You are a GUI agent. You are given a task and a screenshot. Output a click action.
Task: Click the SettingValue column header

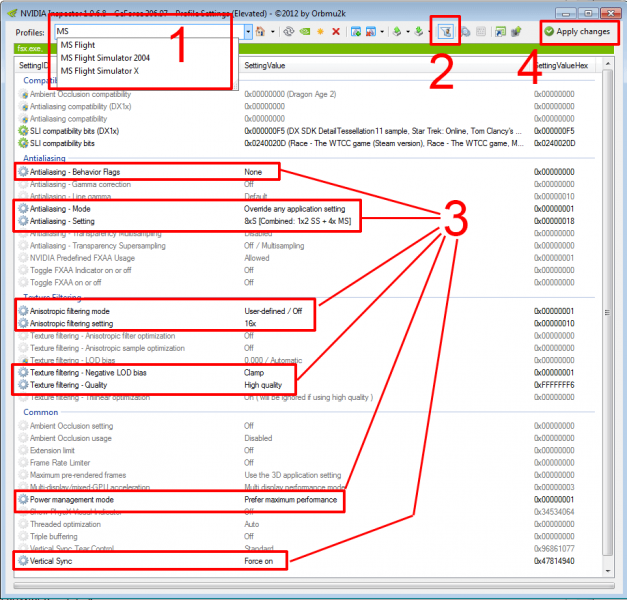point(265,66)
